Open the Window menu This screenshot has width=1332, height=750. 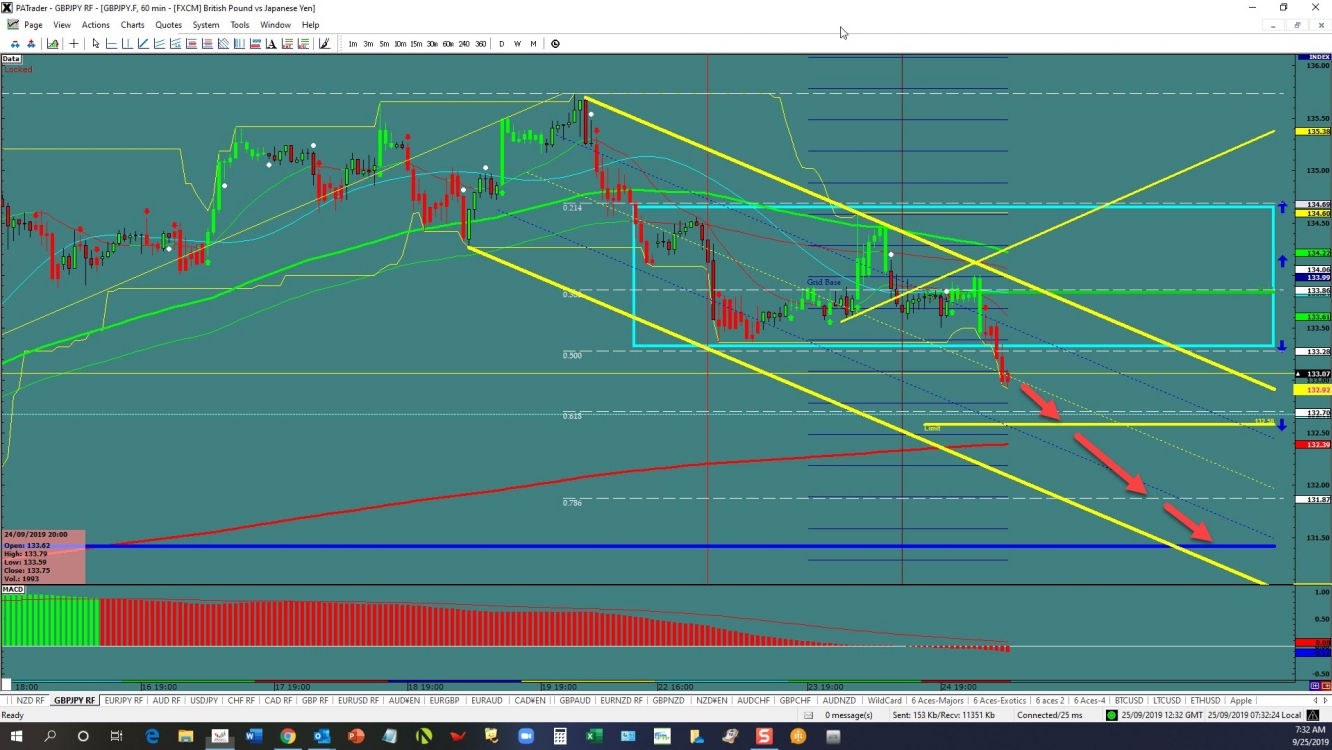tap(275, 25)
